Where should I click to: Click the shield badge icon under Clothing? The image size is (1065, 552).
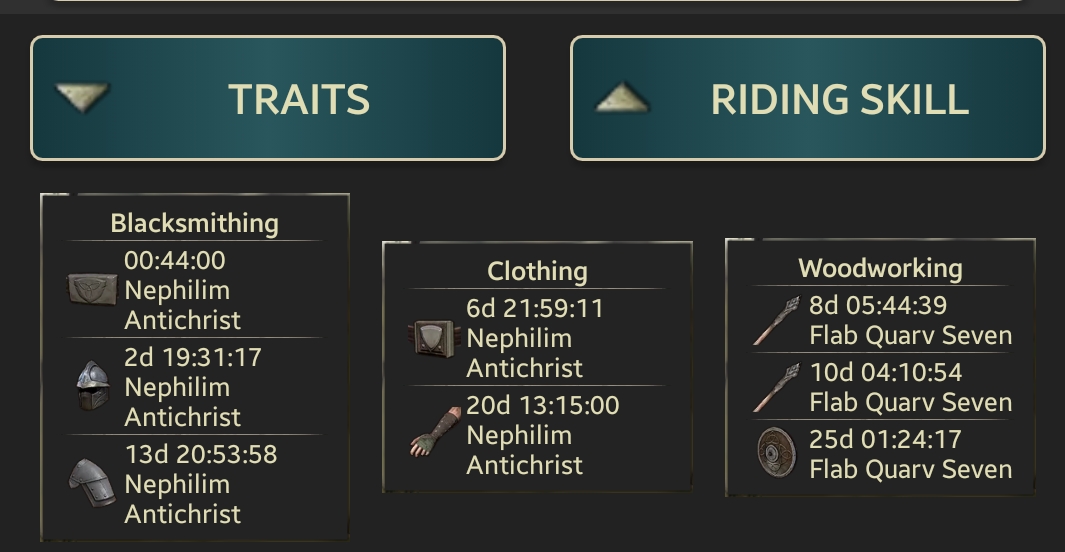pos(435,337)
